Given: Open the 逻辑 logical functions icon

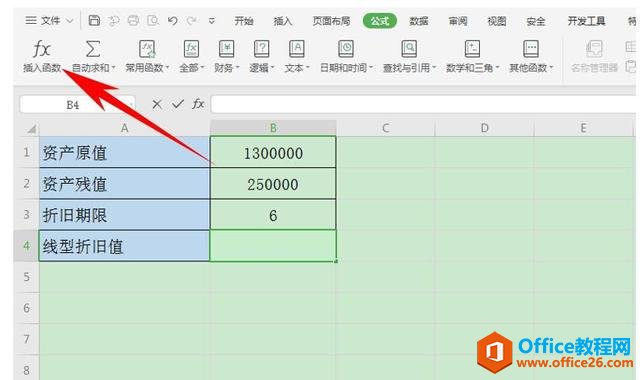Looking at the screenshot, I should click(261, 49).
